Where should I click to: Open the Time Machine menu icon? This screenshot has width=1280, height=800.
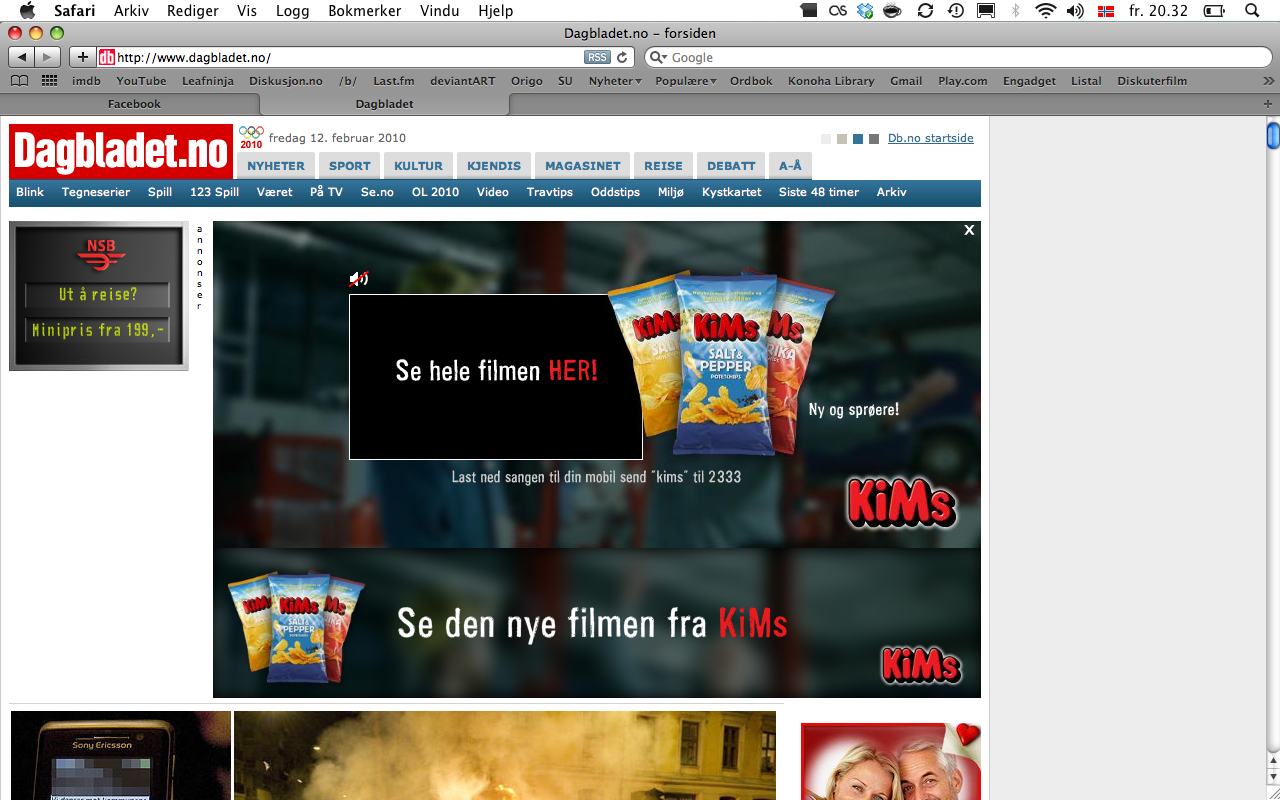956,10
